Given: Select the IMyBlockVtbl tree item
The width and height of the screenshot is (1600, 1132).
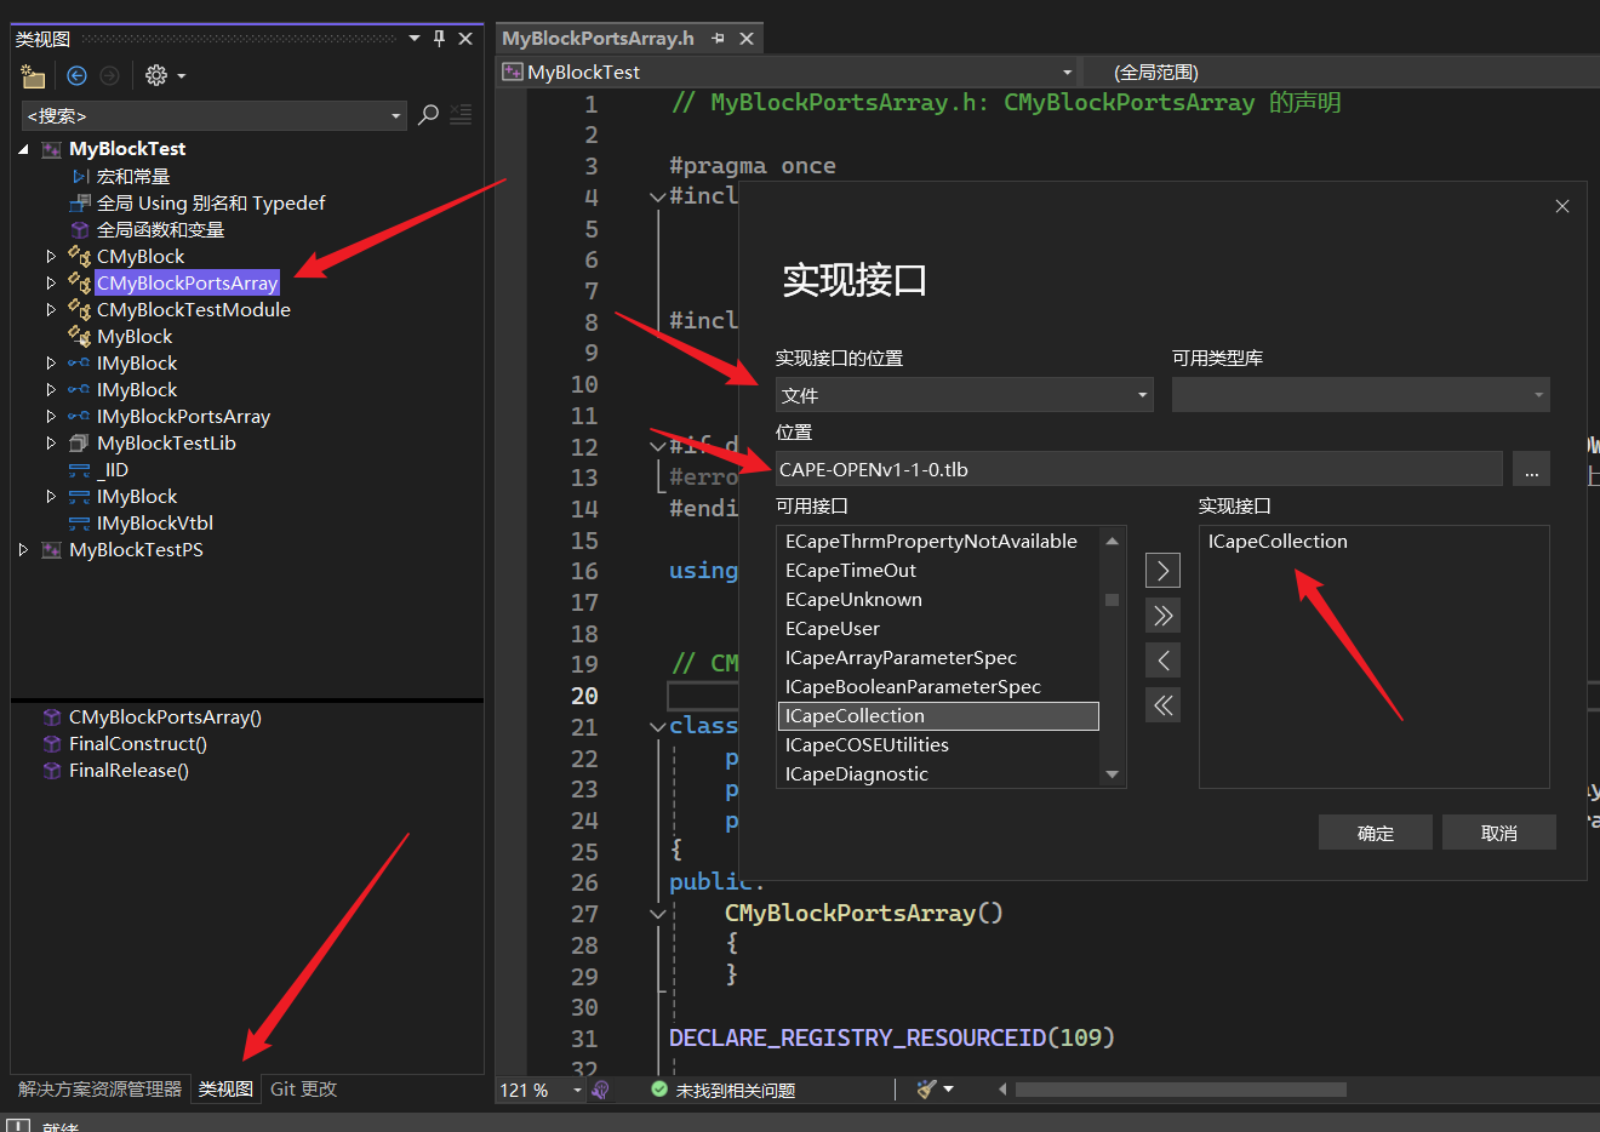Looking at the screenshot, I should (155, 524).
